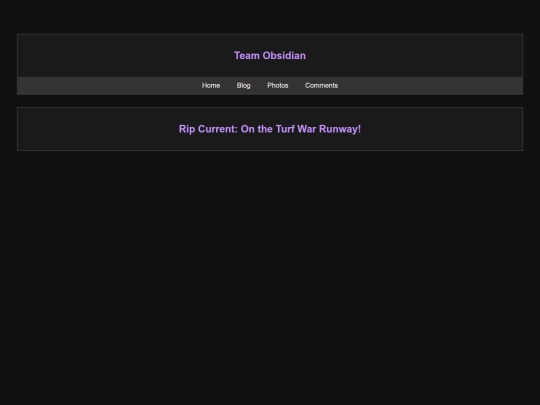Screen dimensions: 540x405
Task: Open the Home navigation link
Action: [x=211, y=85]
